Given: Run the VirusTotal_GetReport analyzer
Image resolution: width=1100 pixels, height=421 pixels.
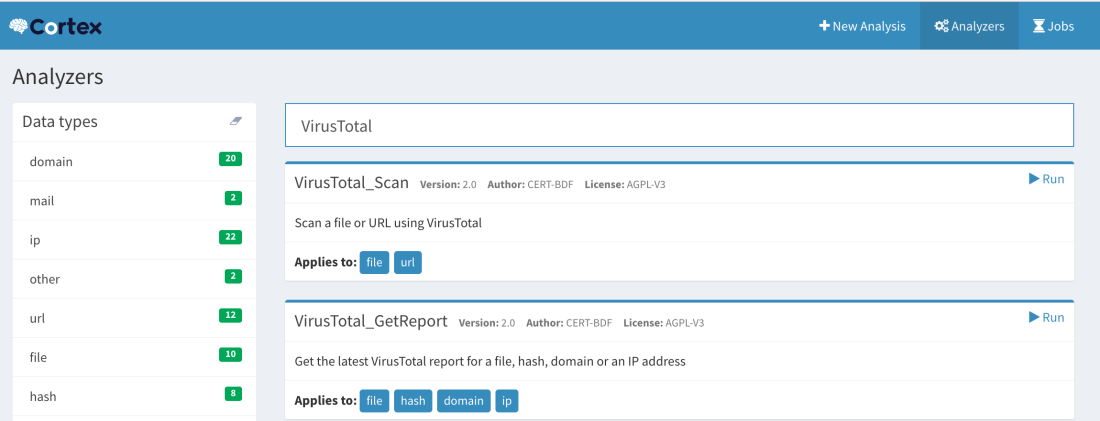Looking at the screenshot, I should (x=1046, y=317).
